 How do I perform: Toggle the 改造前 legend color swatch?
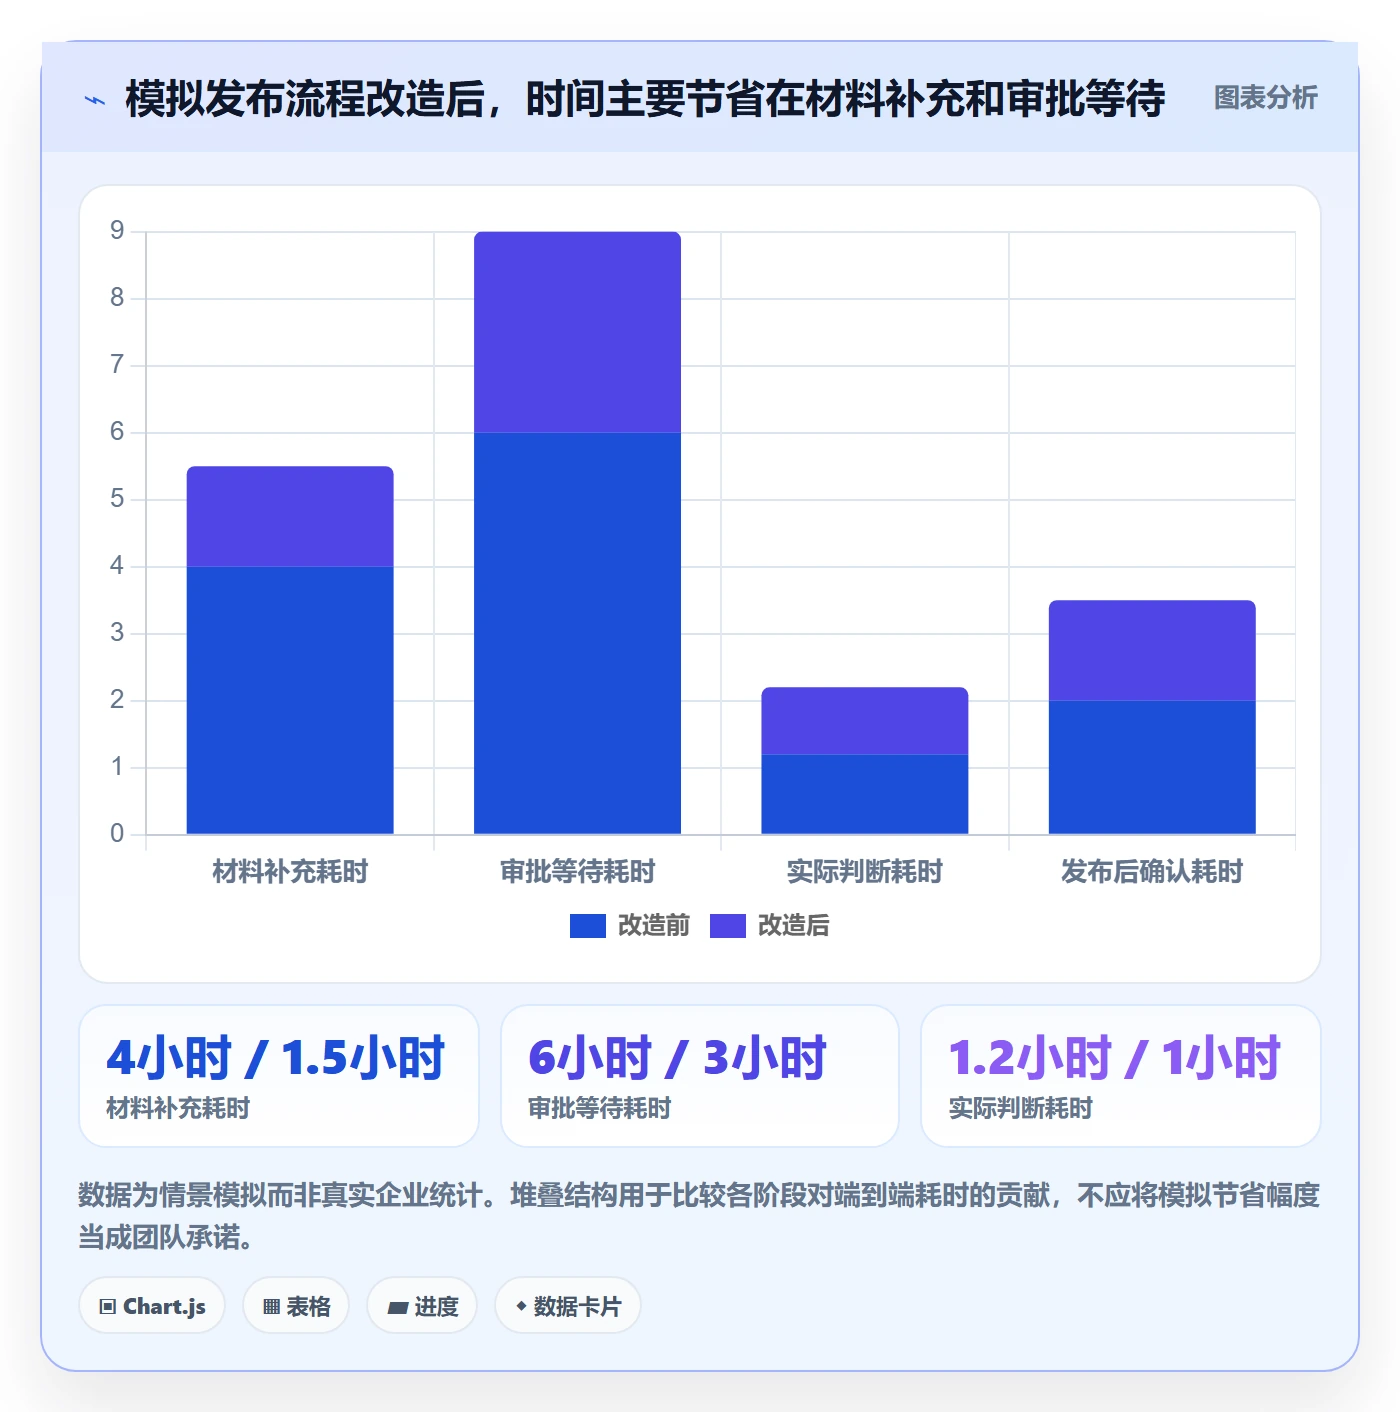588,926
